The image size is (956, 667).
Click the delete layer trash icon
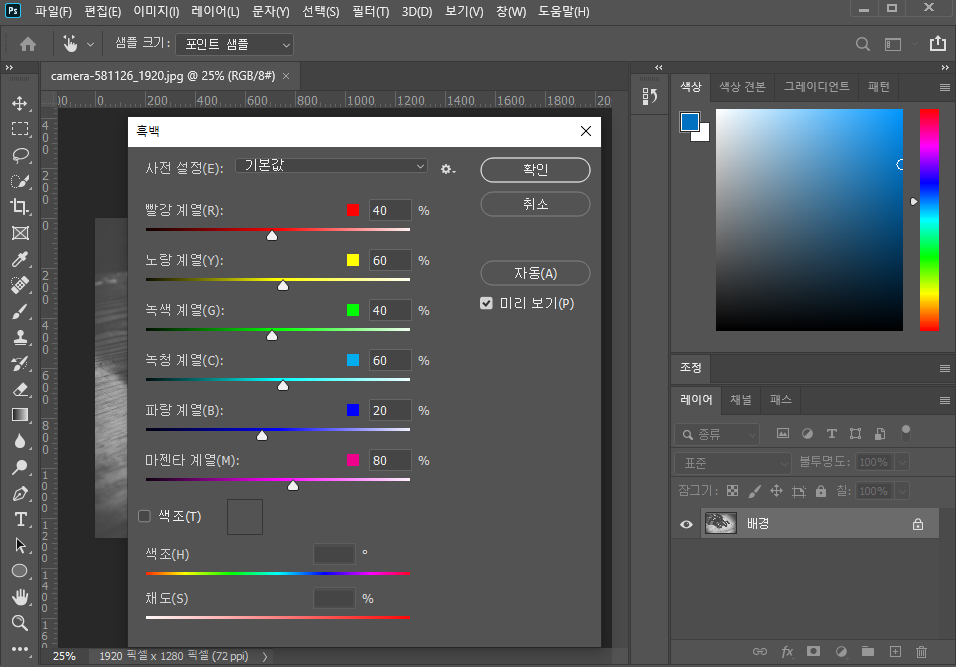921,652
